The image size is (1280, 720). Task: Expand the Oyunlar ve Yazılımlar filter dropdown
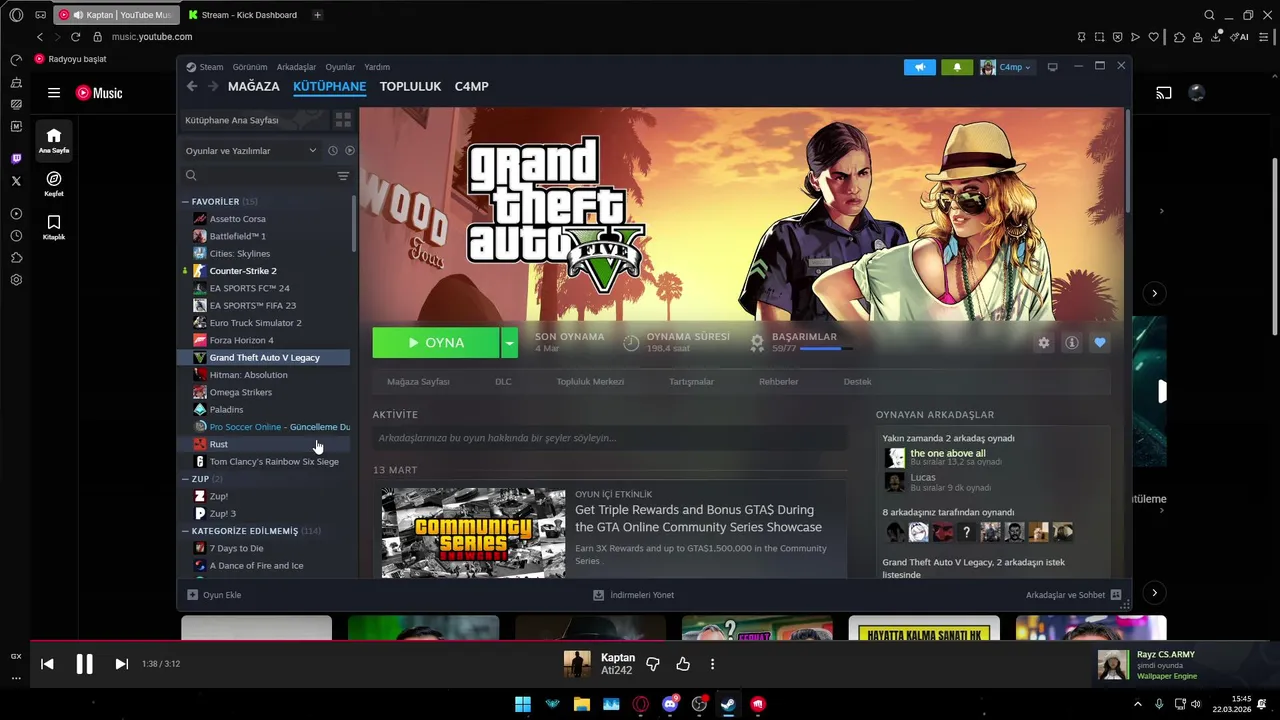[x=250, y=151]
